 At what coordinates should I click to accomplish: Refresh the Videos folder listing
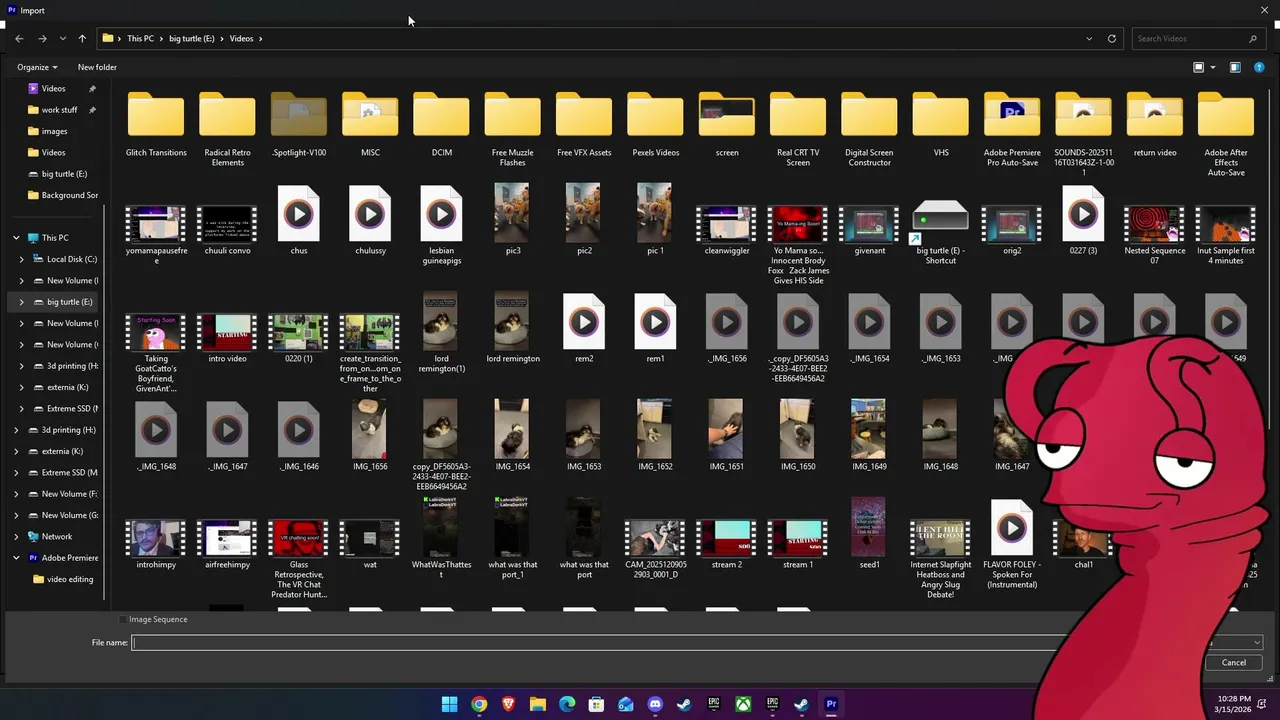coord(1112,38)
